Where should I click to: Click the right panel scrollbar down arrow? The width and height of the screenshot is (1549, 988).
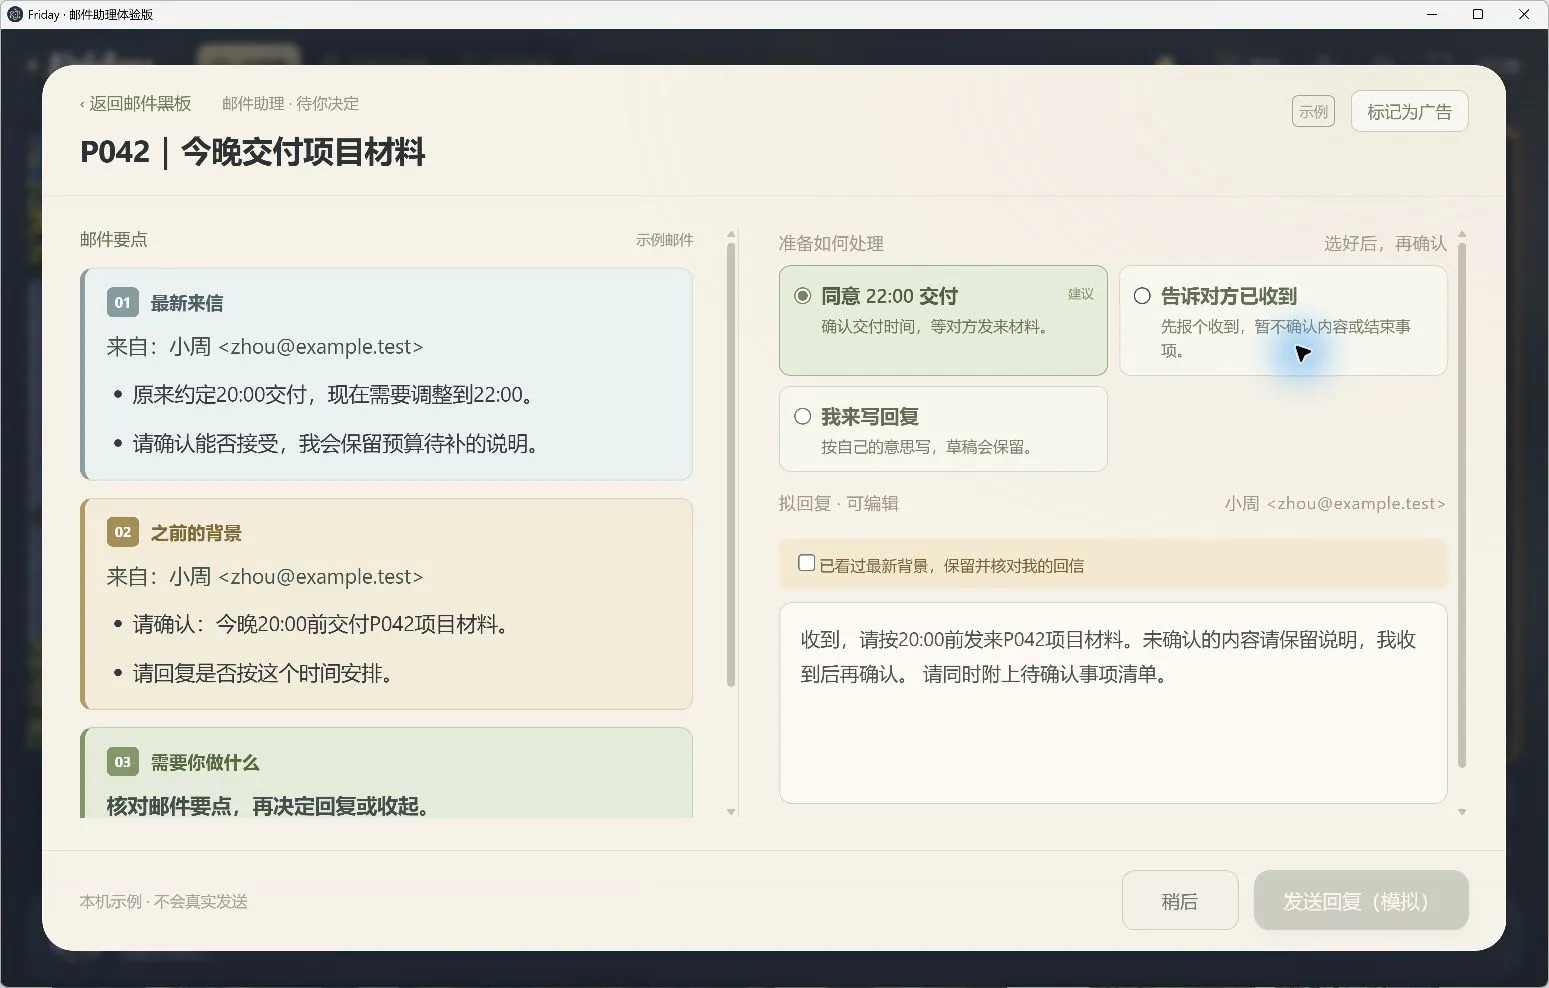point(1462,812)
